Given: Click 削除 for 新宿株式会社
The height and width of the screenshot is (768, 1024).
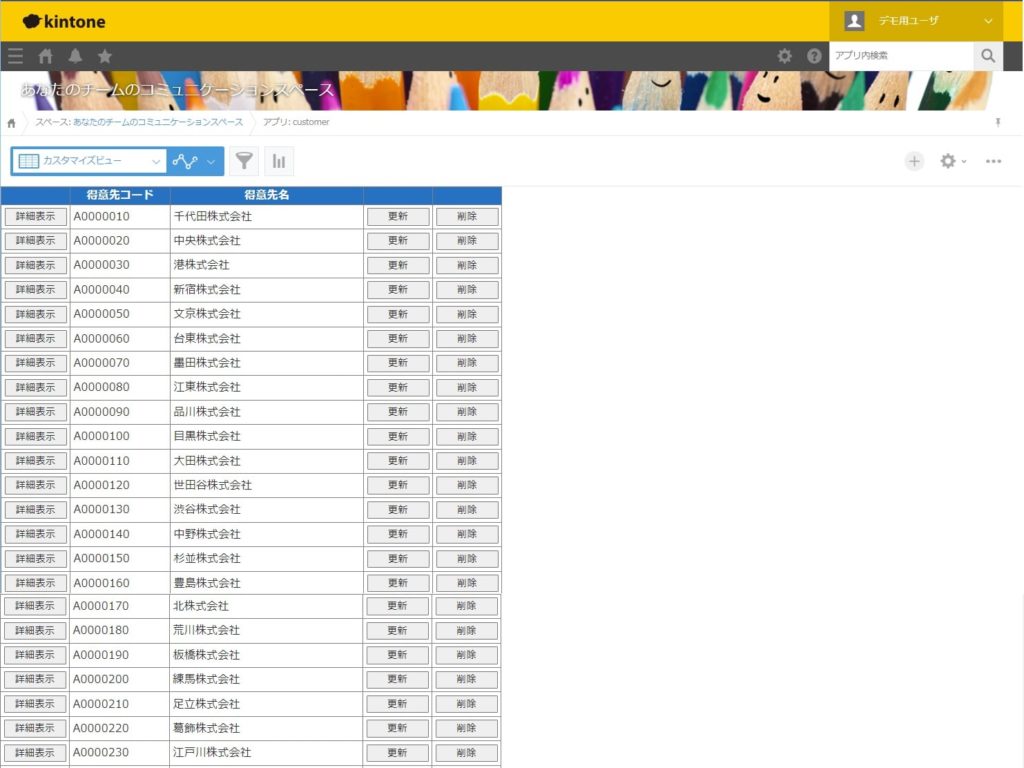Looking at the screenshot, I should click(467, 289).
